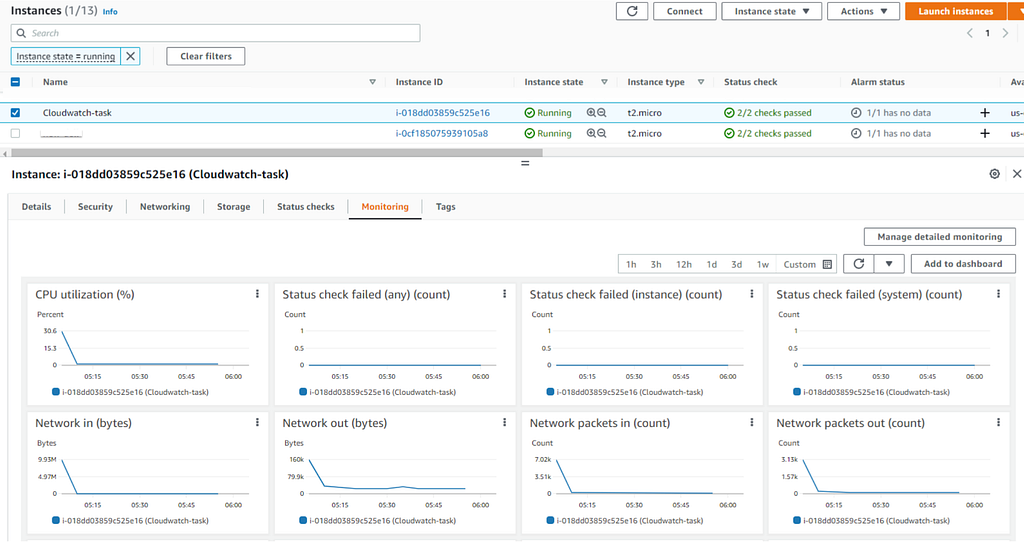This screenshot has width=1024, height=544.
Task: Open the Instances Info link
Action: [x=110, y=12]
